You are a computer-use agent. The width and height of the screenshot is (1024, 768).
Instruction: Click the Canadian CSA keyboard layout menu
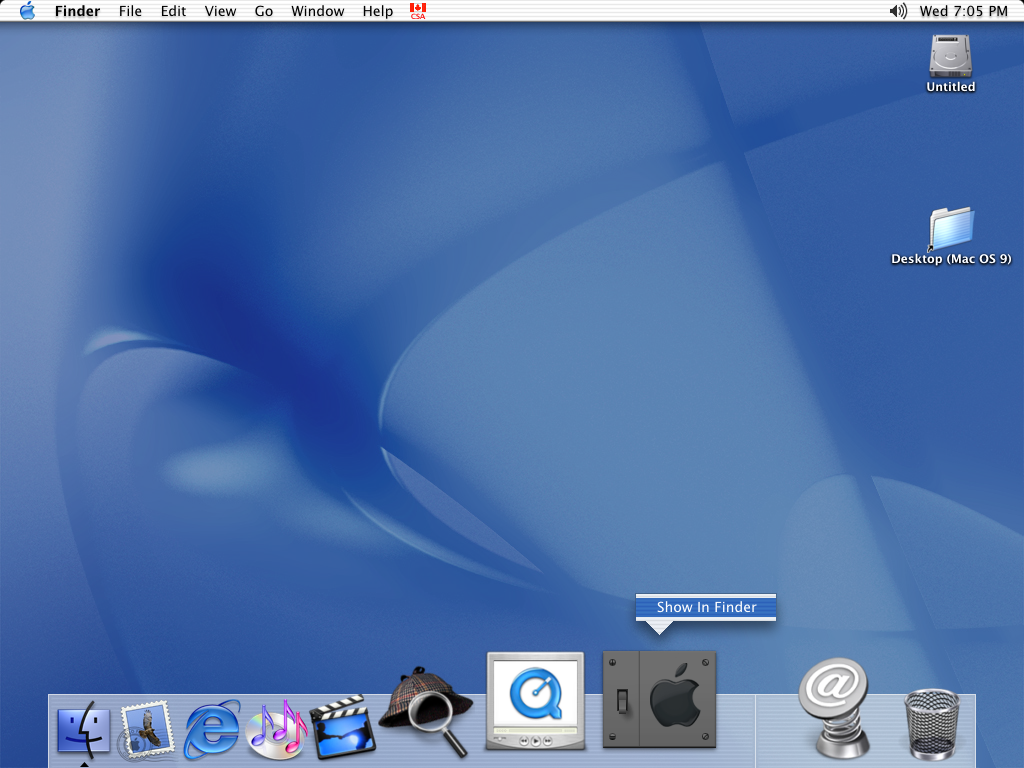418,11
